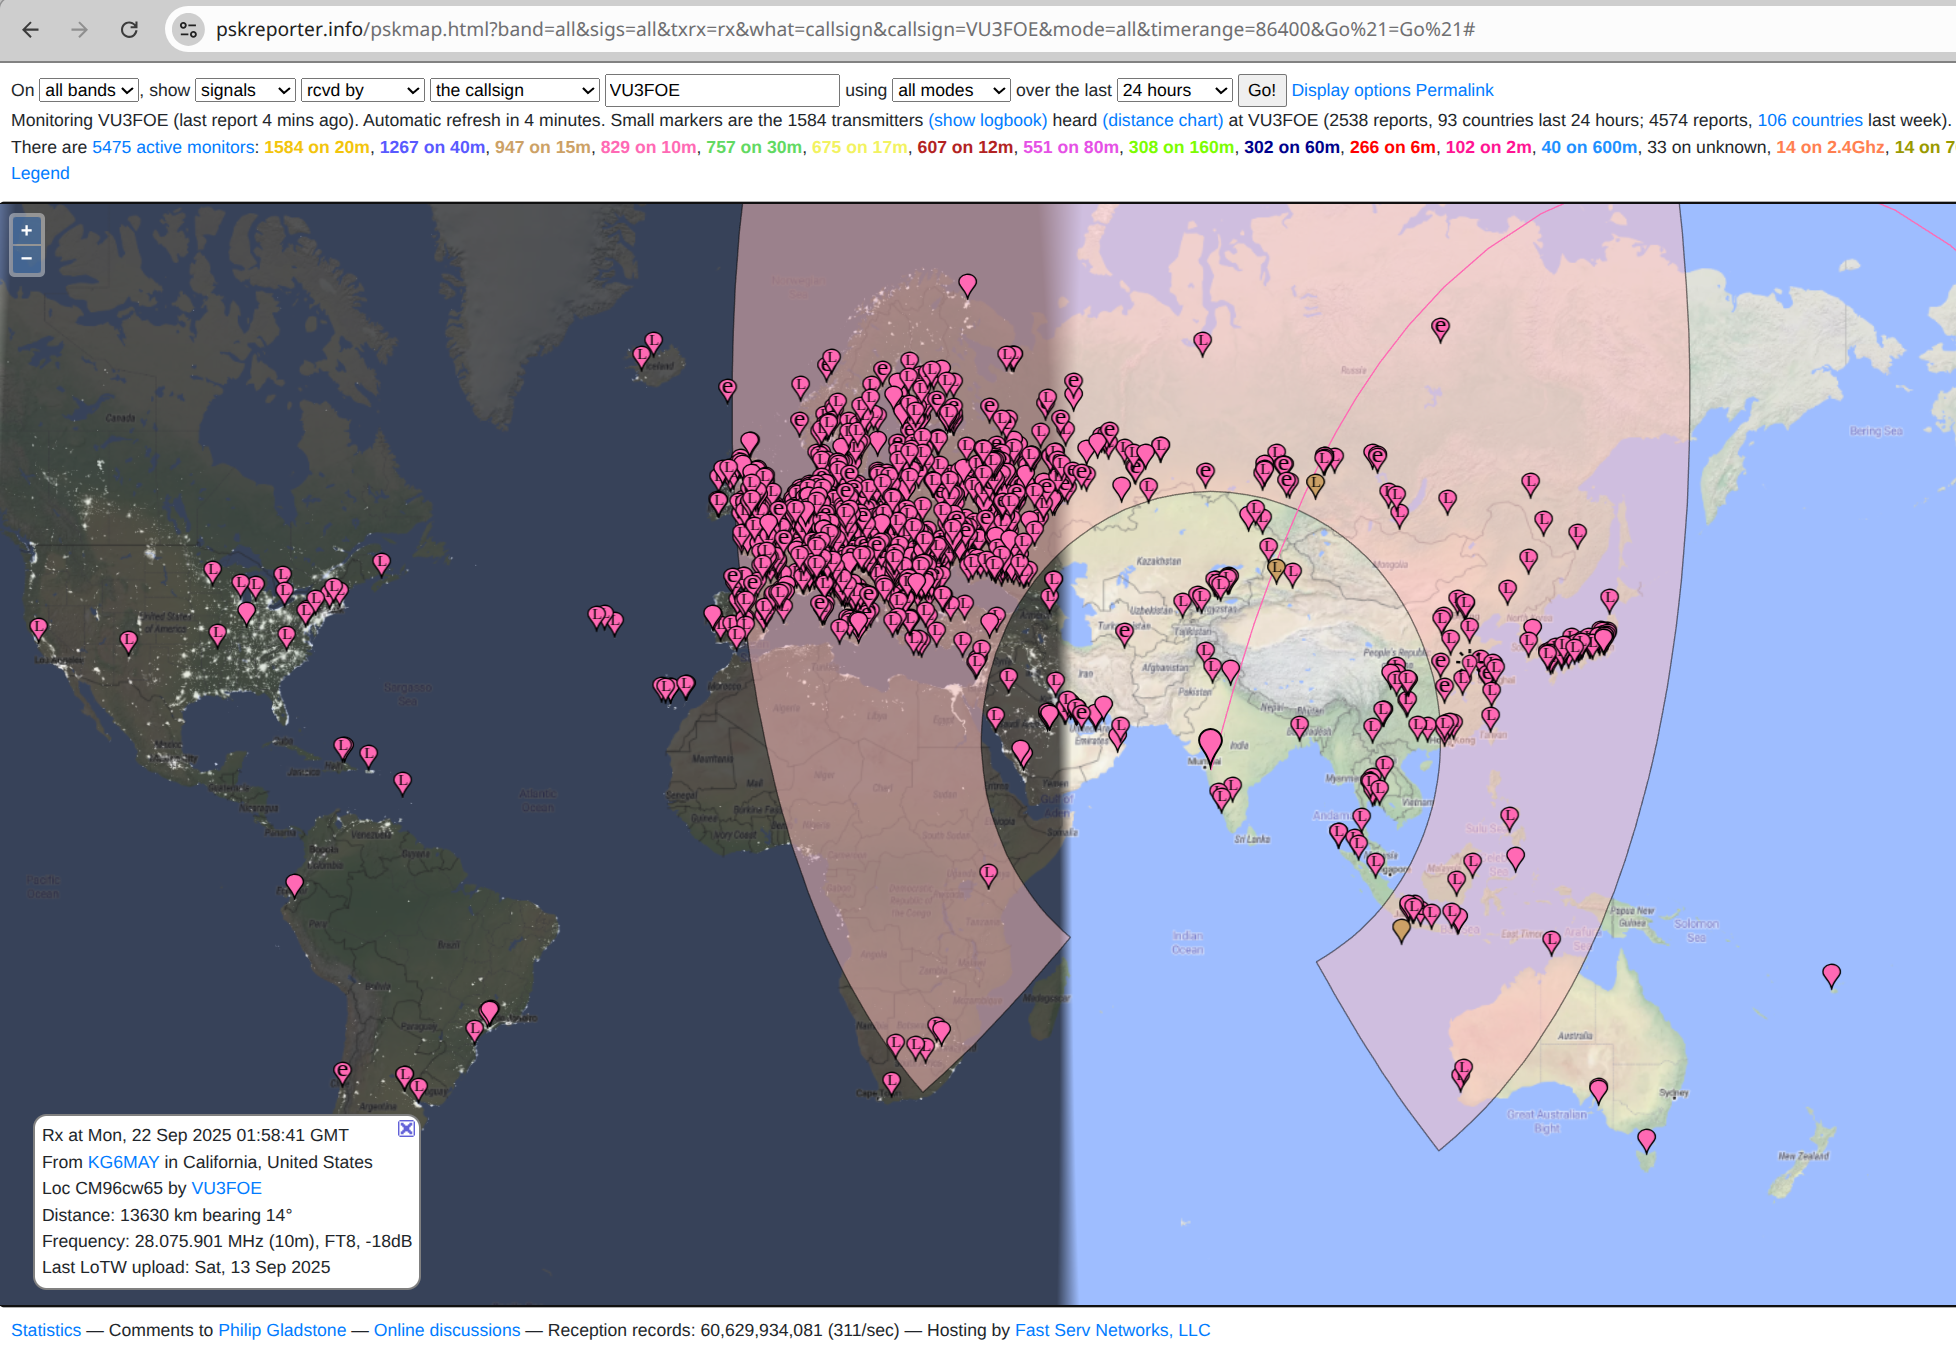The width and height of the screenshot is (1956, 1355).
Task: Zoom out the map with minus button
Action: (x=27, y=259)
